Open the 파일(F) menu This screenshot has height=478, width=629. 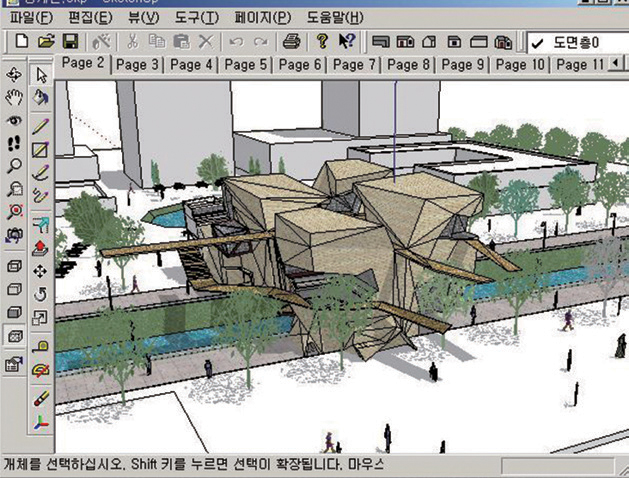point(29,18)
